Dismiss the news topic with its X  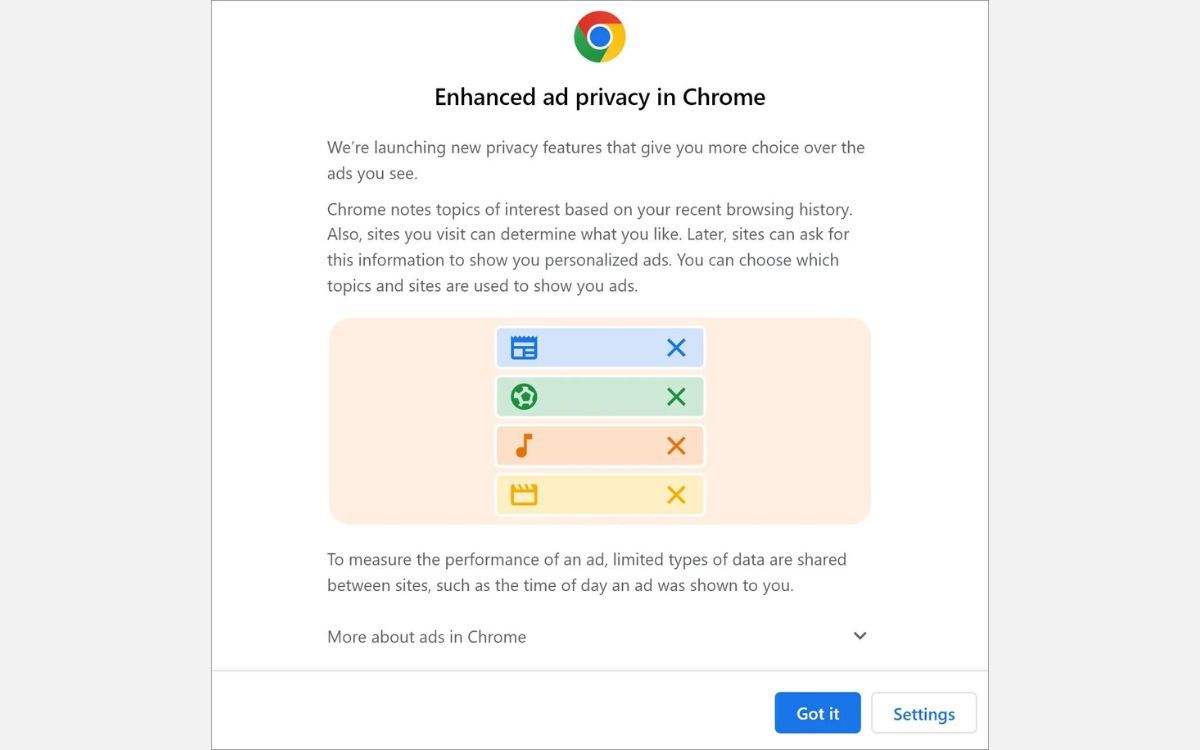click(x=675, y=347)
